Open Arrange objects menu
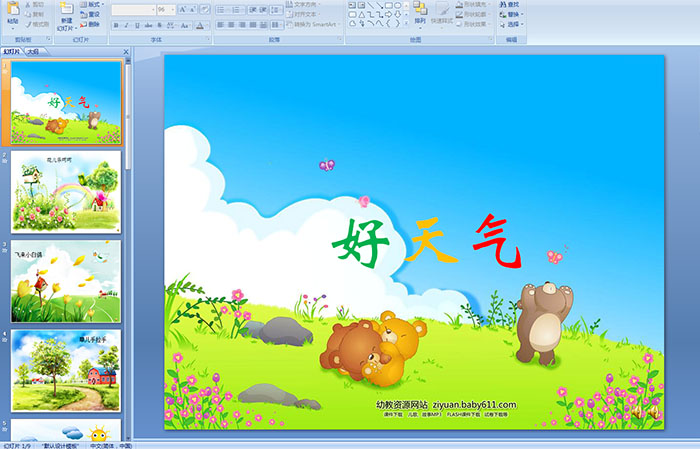The image size is (700, 449). [x=420, y=14]
